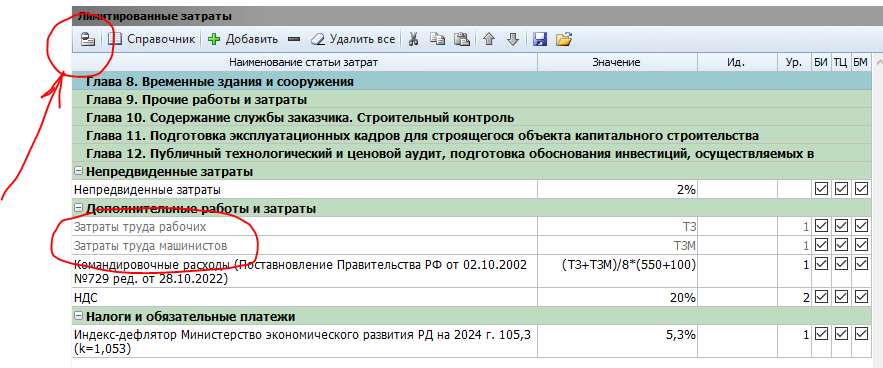883x368 pixels.
Task: Select the НДС row name
Action: coord(304,297)
